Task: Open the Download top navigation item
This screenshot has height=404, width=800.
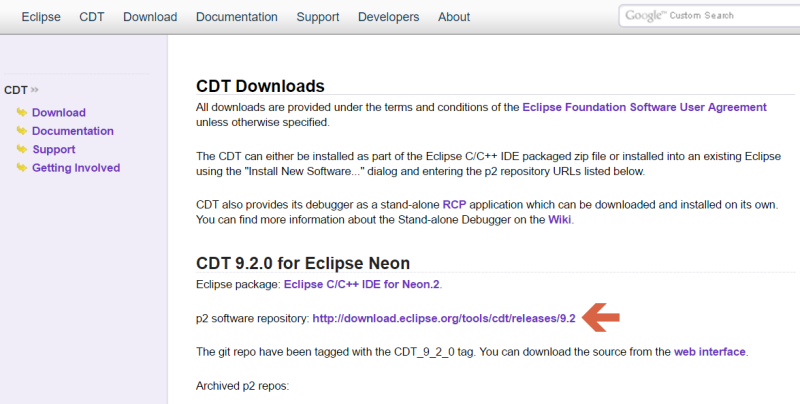Action: pyautogui.click(x=150, y=17)
